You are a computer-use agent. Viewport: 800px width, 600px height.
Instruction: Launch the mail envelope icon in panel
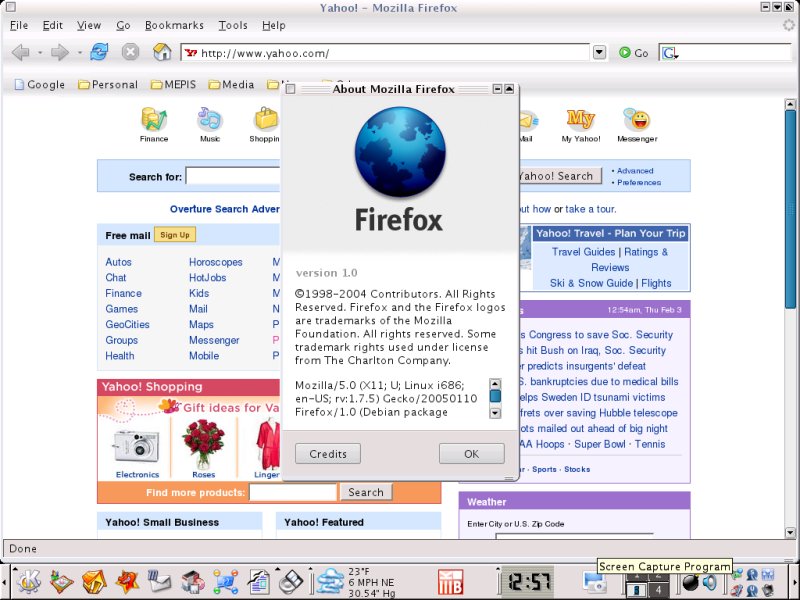pos(160,582)
